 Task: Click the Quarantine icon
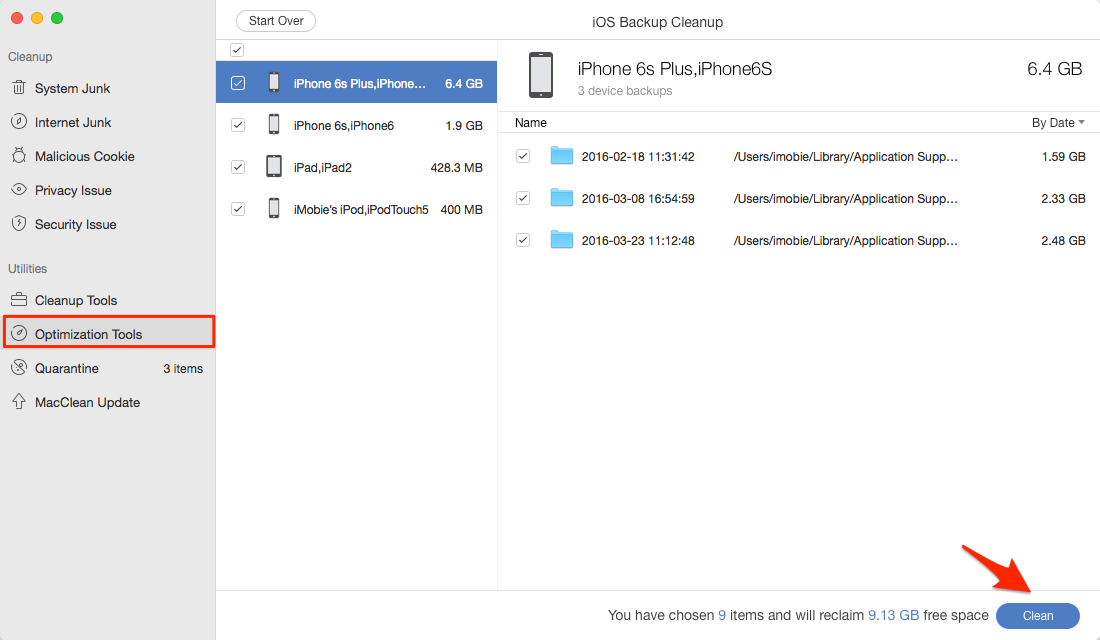pos(19,368)
